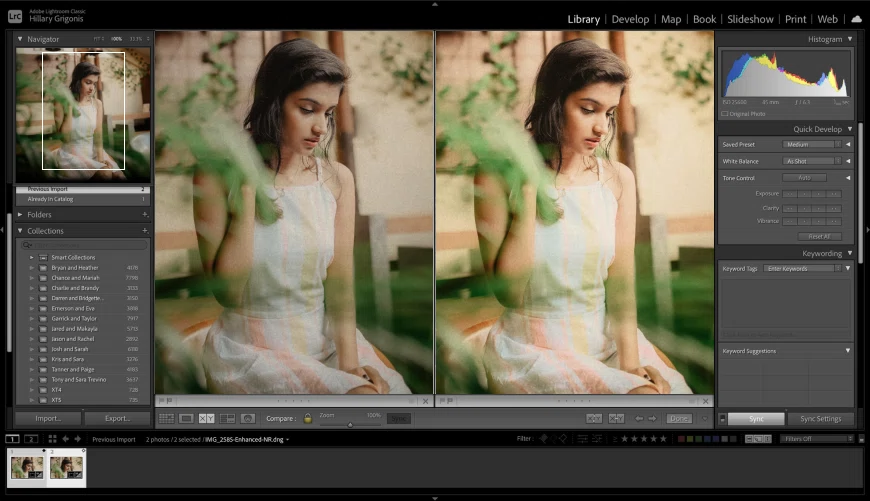Open the Saved Preset dropdown

pos(812,144)
